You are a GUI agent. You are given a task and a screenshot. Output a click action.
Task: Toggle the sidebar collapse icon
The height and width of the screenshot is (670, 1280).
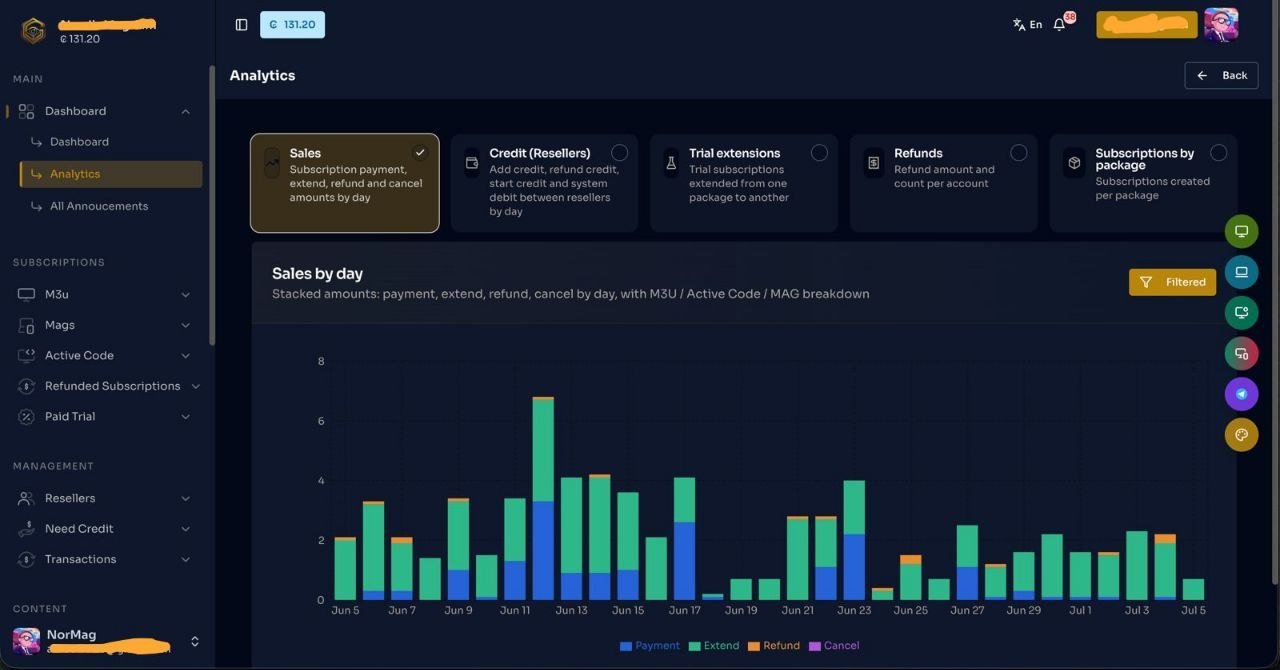click(x=241, y=25)
